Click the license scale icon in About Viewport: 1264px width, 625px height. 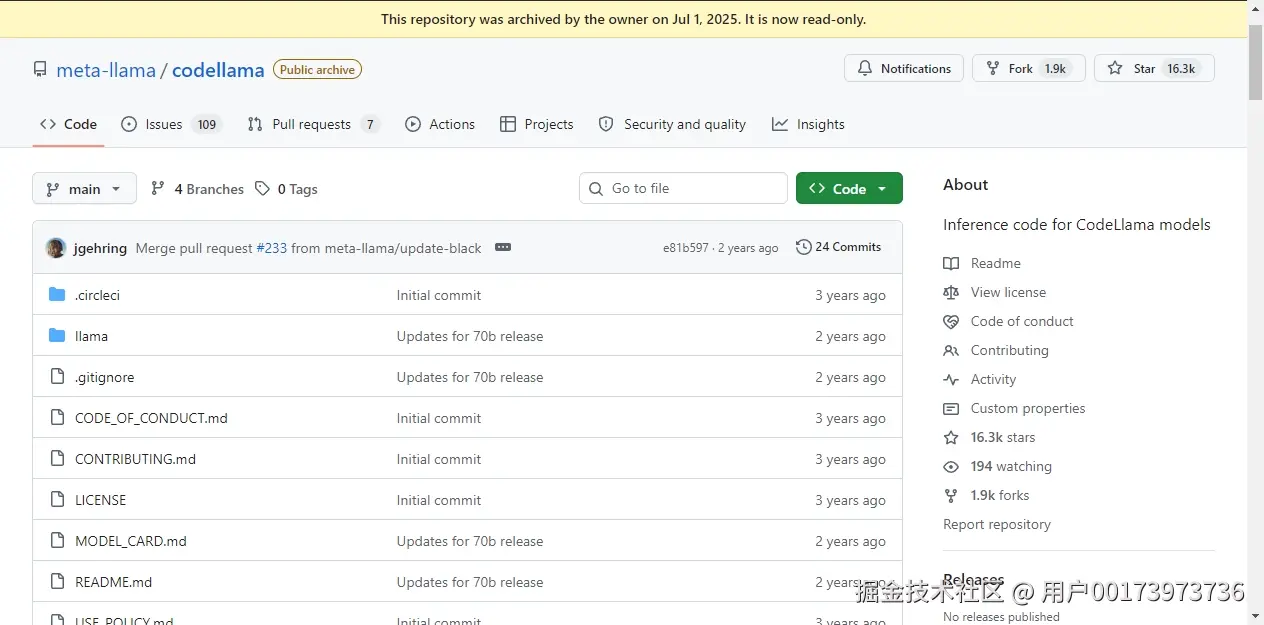click(951, 292)
